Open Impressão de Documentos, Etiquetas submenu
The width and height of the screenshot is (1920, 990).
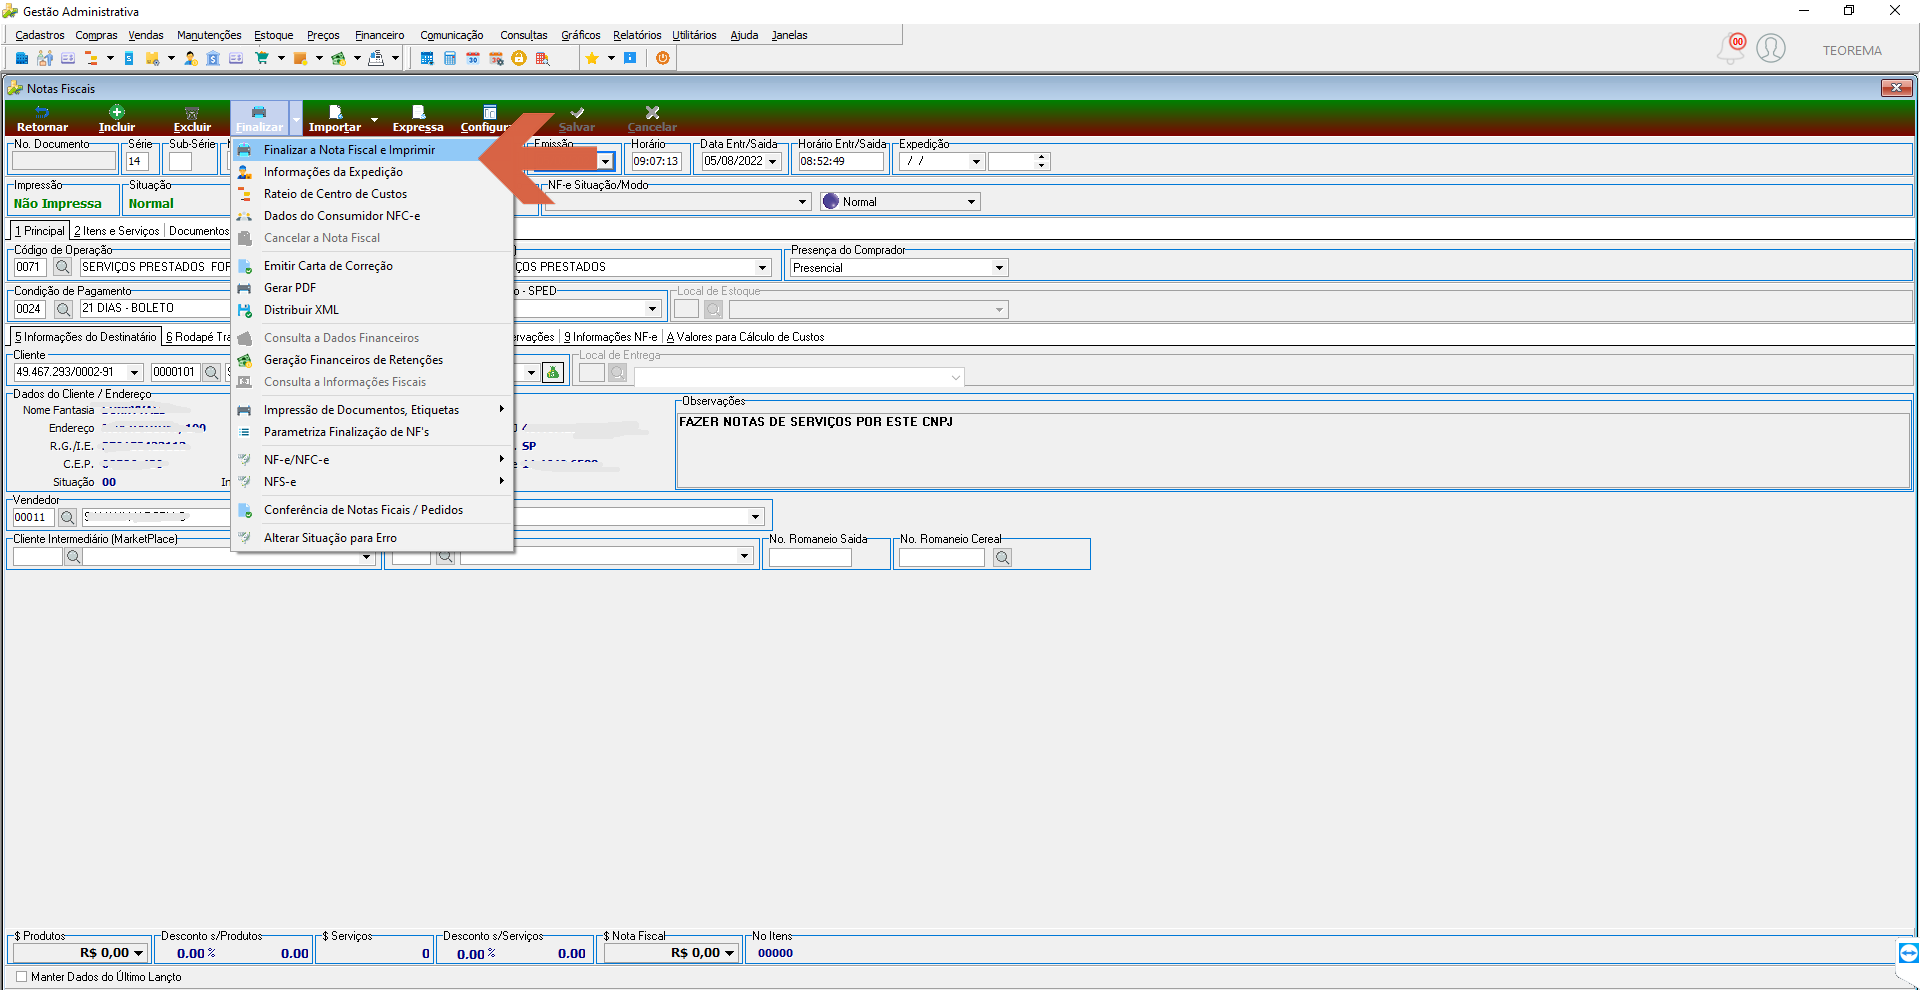point(372,410)
